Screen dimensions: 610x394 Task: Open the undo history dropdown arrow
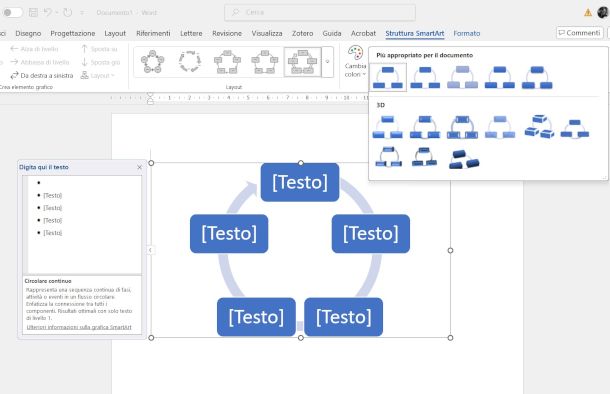[x=57, y=13]
